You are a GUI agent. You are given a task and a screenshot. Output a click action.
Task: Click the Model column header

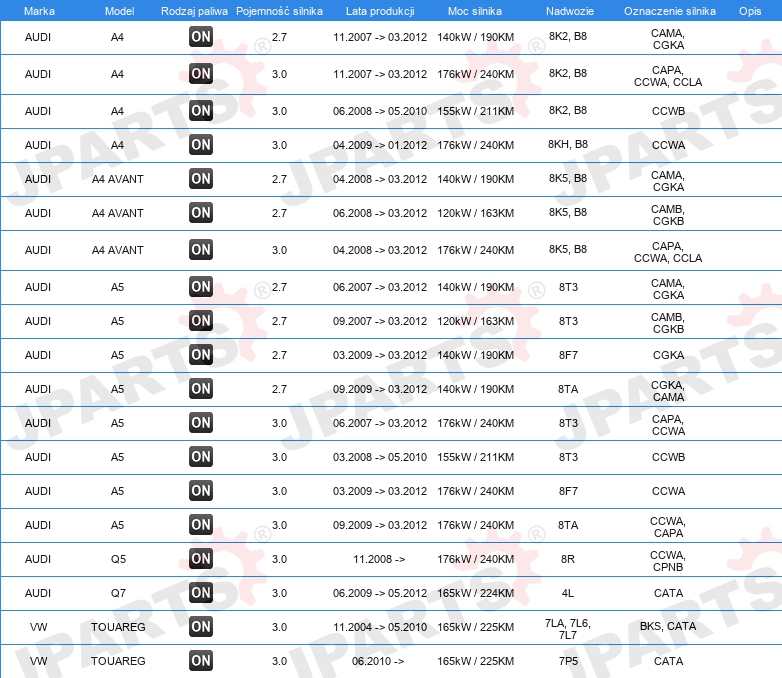tap(119, 11)
